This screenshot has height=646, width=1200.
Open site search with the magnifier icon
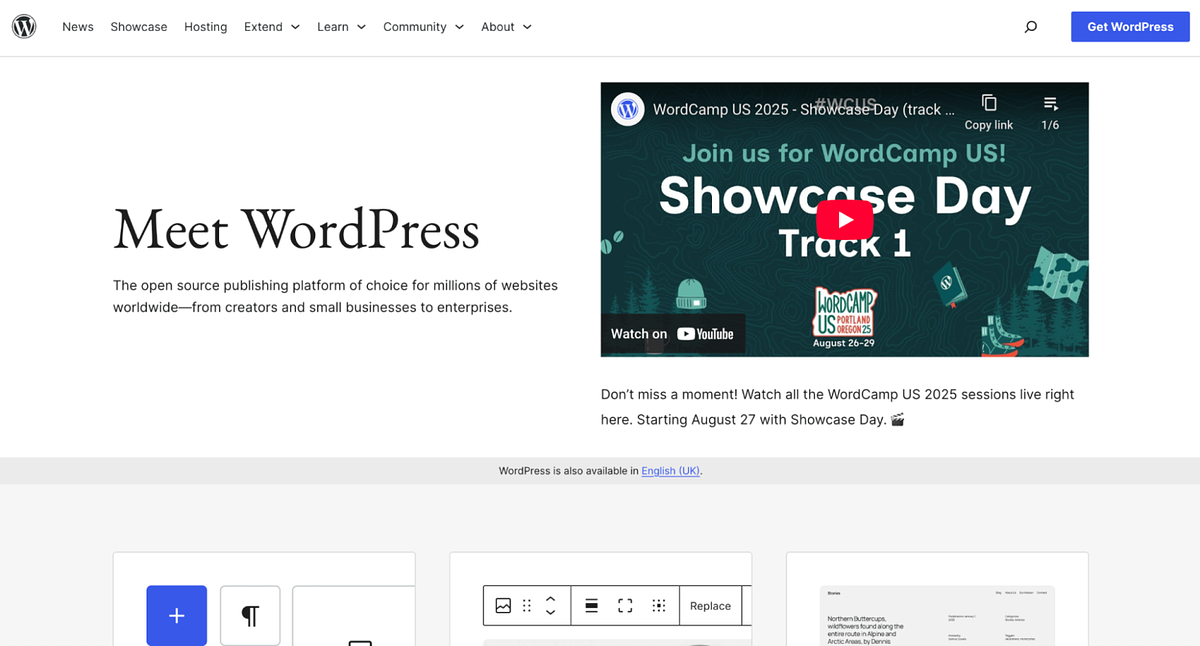coord(1030,26)
